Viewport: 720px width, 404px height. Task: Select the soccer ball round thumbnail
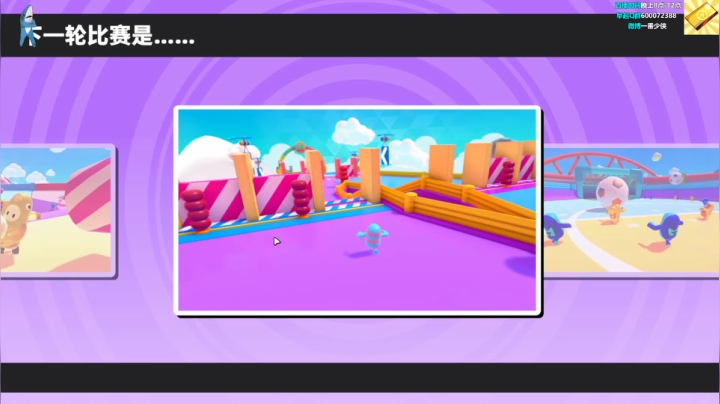[631, 210]
